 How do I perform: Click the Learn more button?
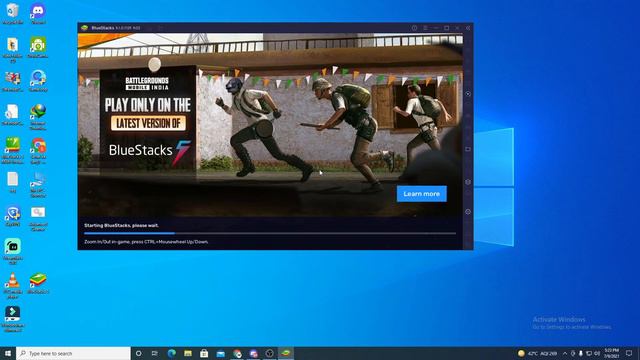pyautogui.click(x=422, y=194)
